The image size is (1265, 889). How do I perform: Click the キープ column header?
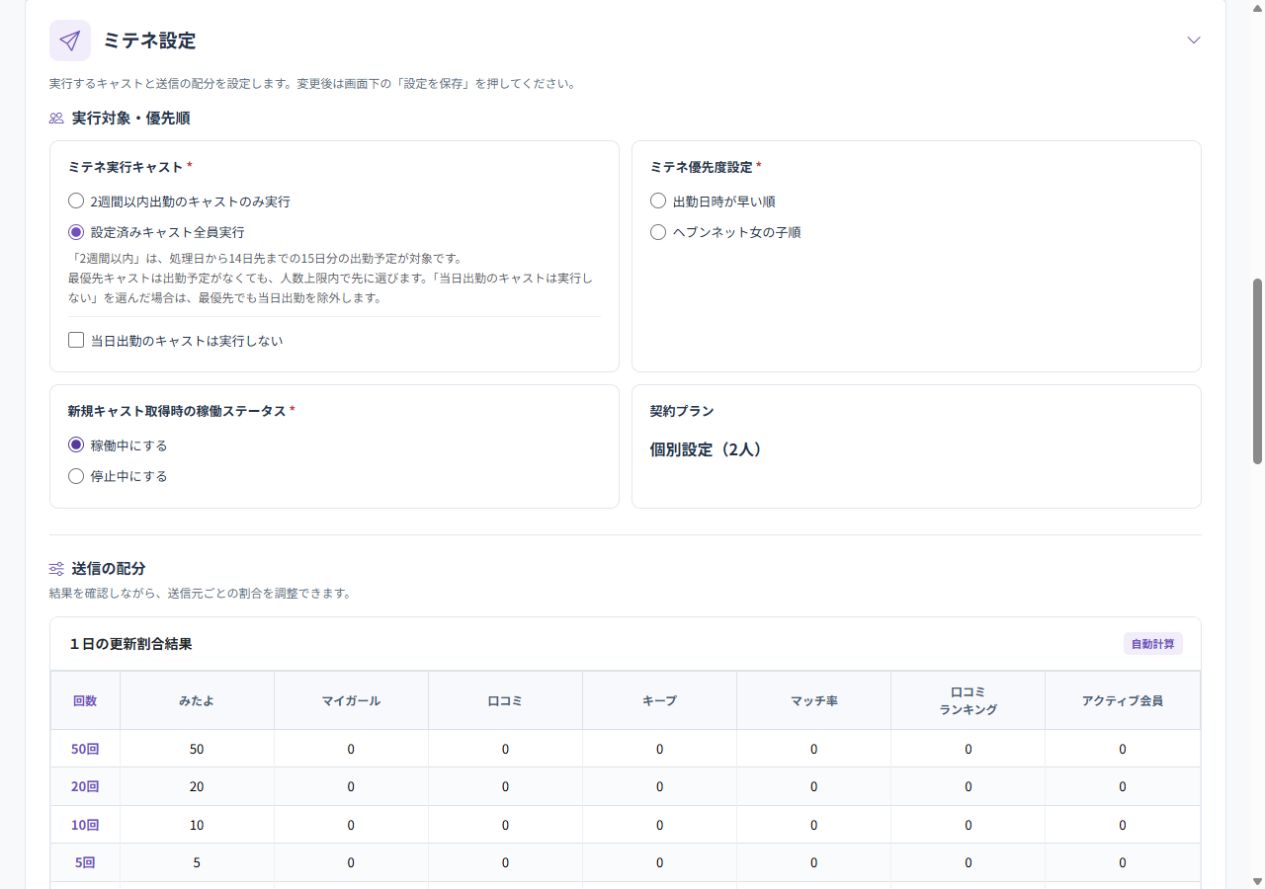pos(659,700)
